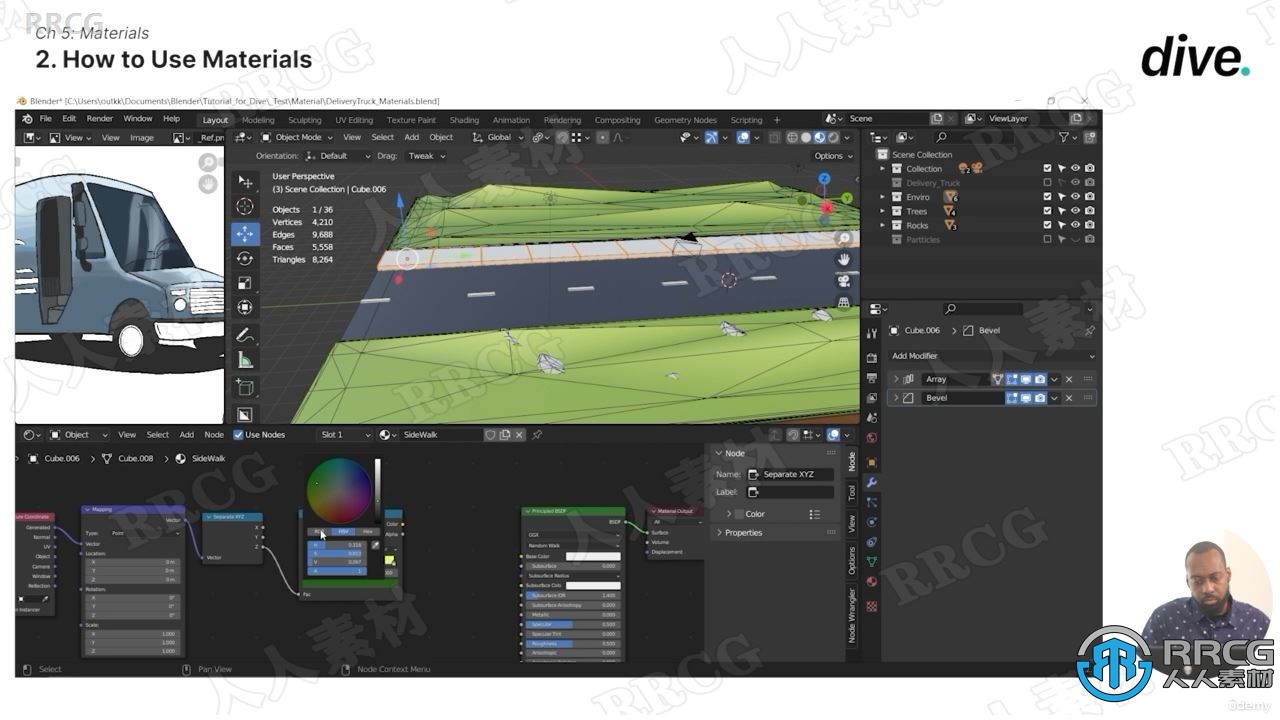
Task: Select the Select Box tool in viewport toolbar
Action: click(x=245, y=181)
